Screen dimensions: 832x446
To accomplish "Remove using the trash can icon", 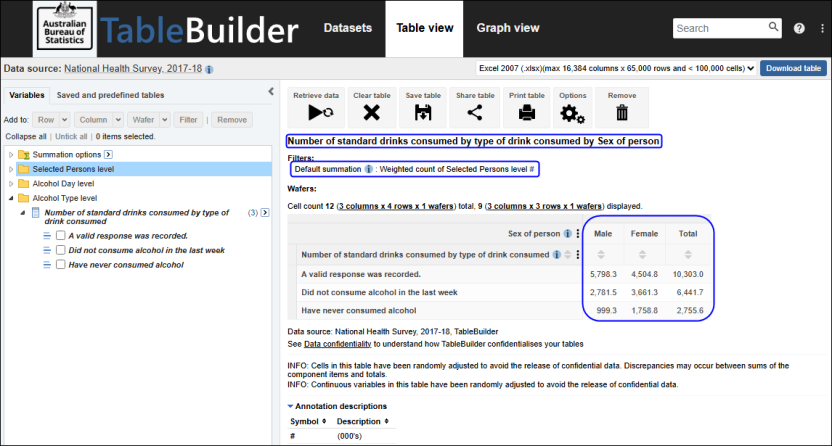I will click(x=622, y=112).
